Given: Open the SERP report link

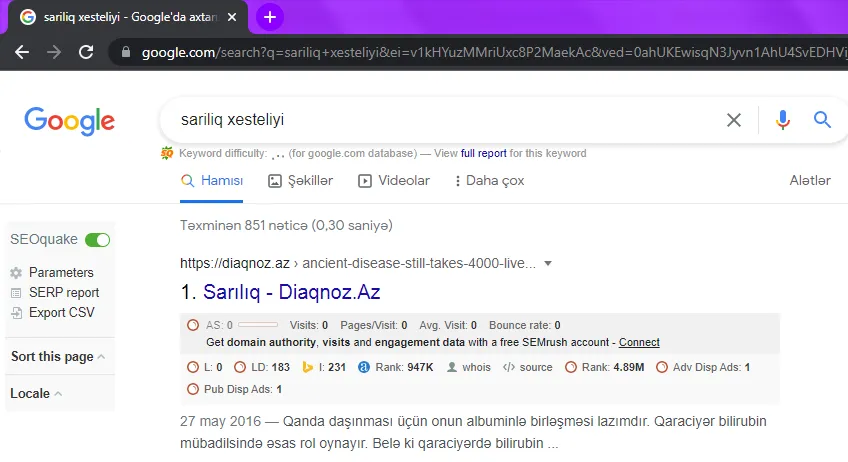Looking at the screenshot, I should [64, 293].
